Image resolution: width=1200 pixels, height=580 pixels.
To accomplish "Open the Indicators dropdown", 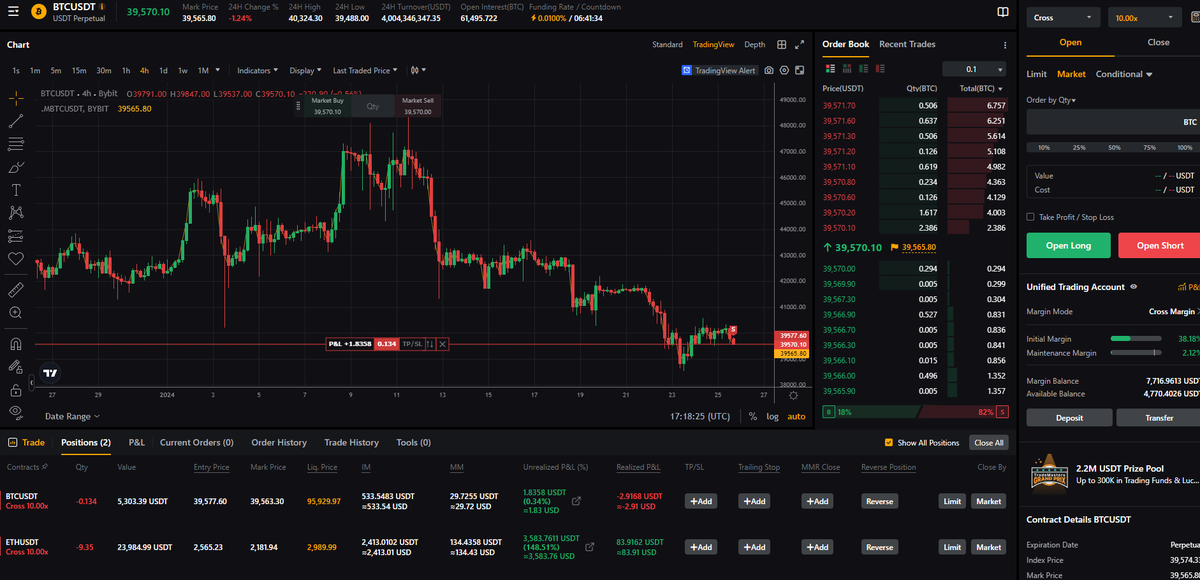I will pyautogui.click(x=257, y=71).
